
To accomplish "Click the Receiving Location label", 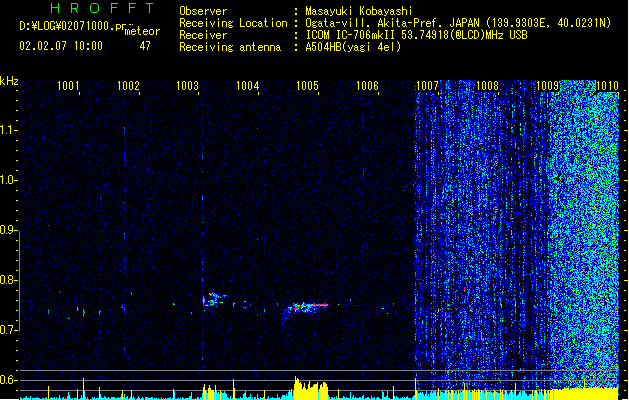I will click(233, 23).
